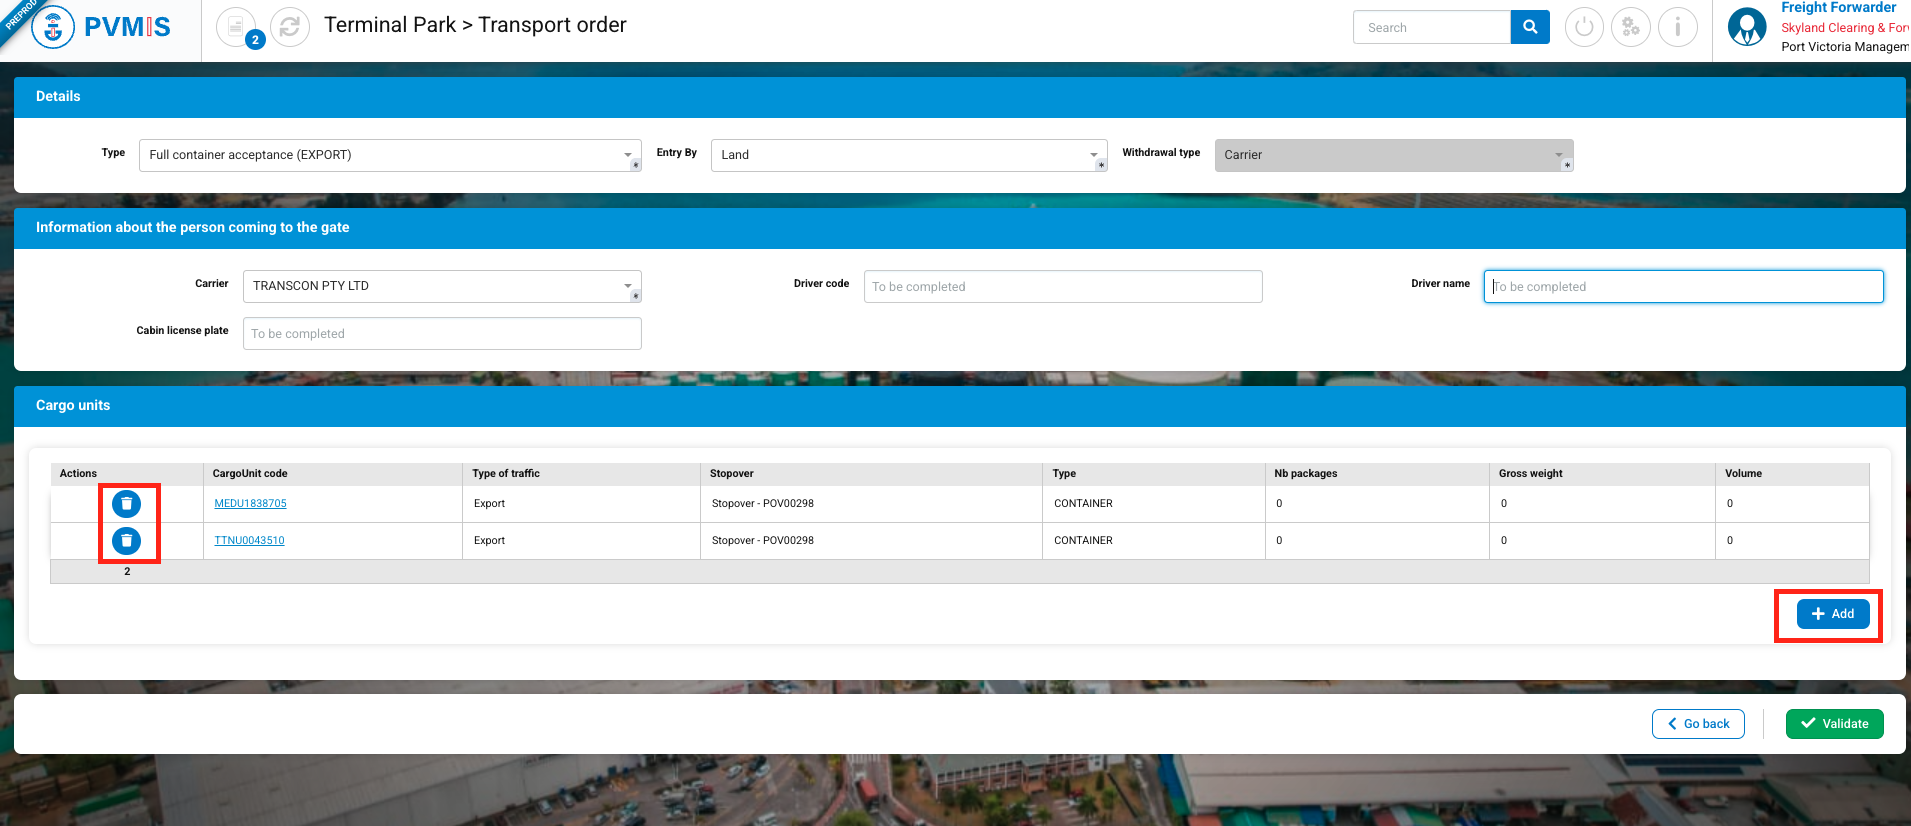The image size is (1911, 826).
Task: Click the Add cargo unit button
Action: (1832, 614)
